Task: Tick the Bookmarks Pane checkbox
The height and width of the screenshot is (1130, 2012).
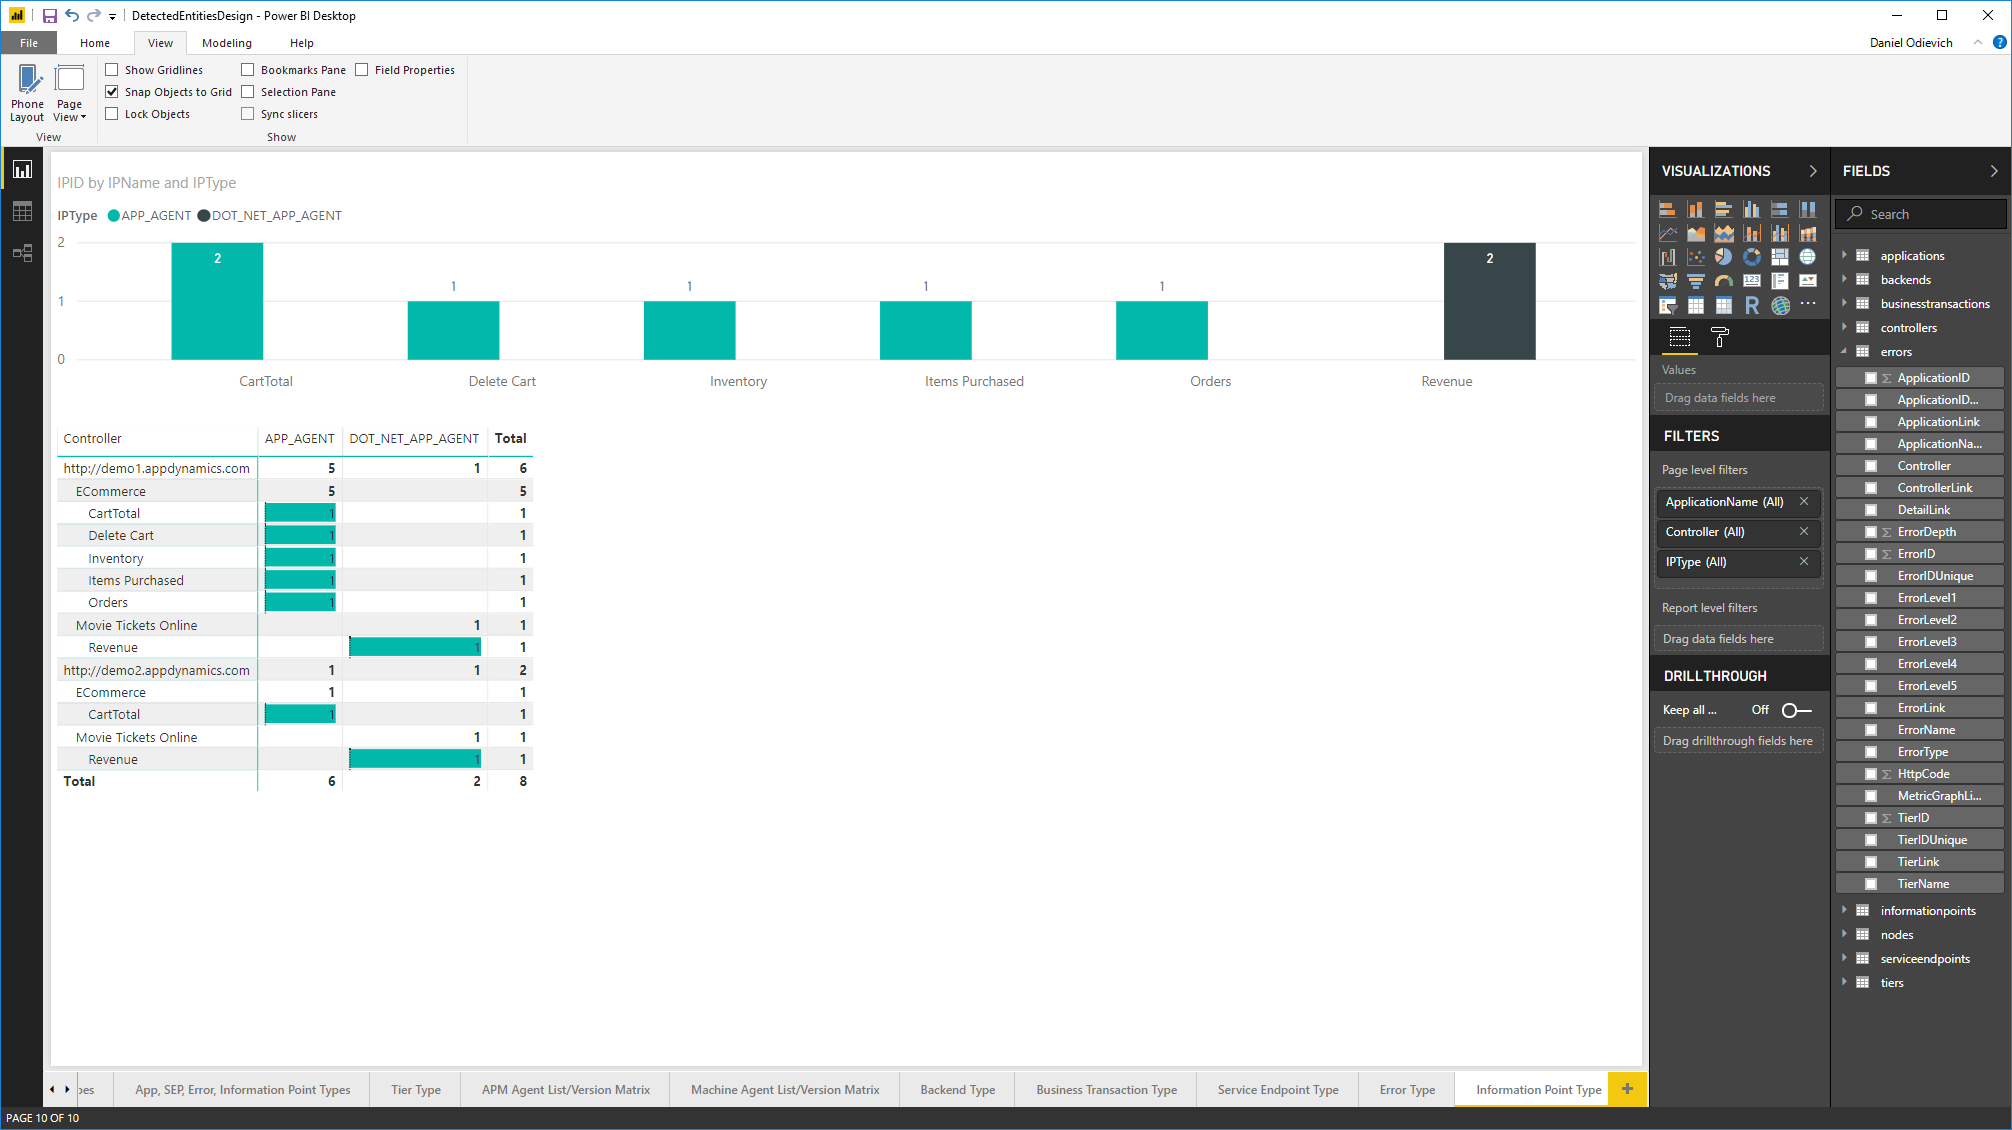Action: point(248,70)
